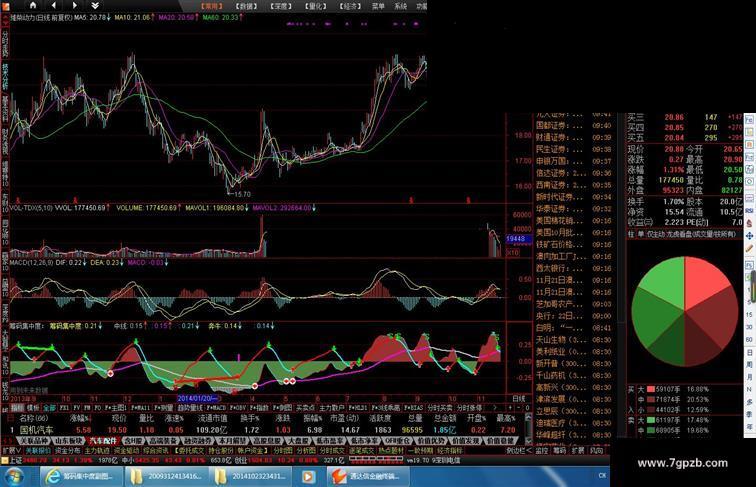Sort by 涨幅% column header

click(x=80, y=418)
